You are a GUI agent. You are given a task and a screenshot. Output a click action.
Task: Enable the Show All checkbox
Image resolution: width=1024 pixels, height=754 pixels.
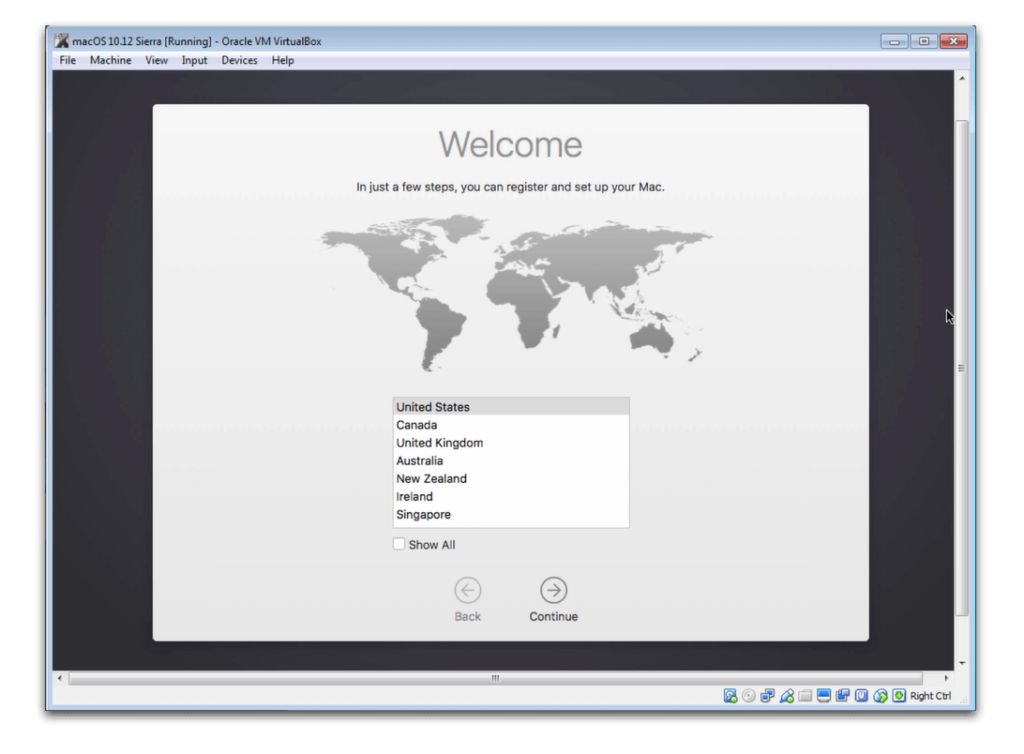(x=399, y=545)
